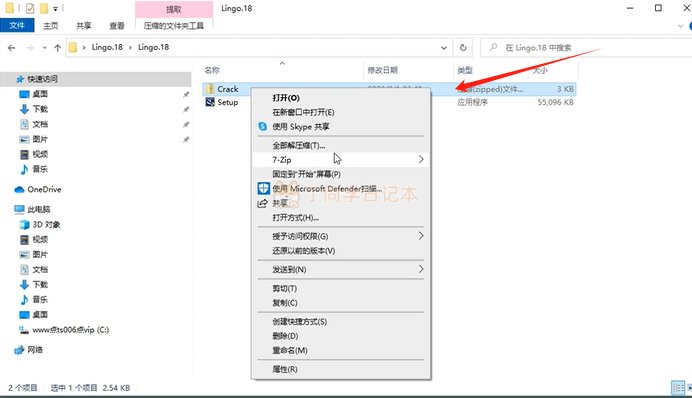Click the breadcrumb chevron between Lingo.18 folders
This screenshot has height=398, width=692.
pyautogui.click(x=130, y=48)
